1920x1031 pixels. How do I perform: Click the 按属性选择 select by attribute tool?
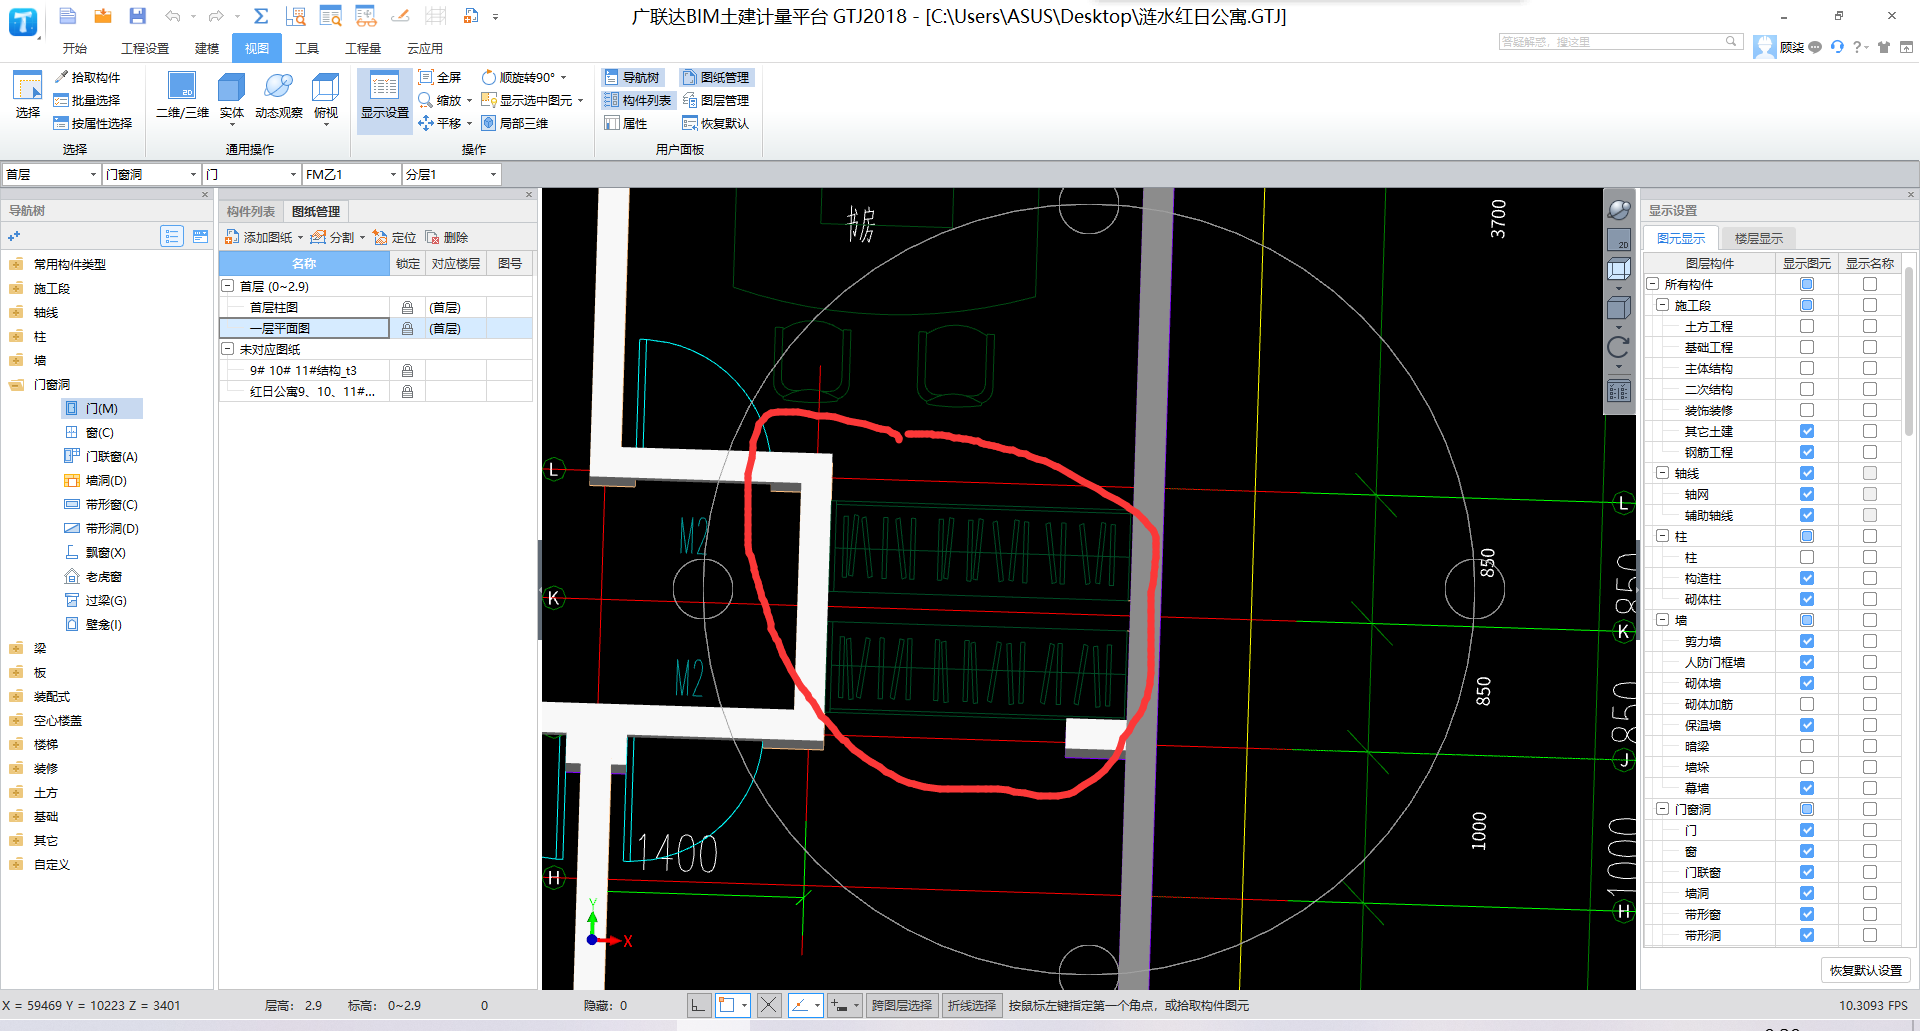pos(93,123)
